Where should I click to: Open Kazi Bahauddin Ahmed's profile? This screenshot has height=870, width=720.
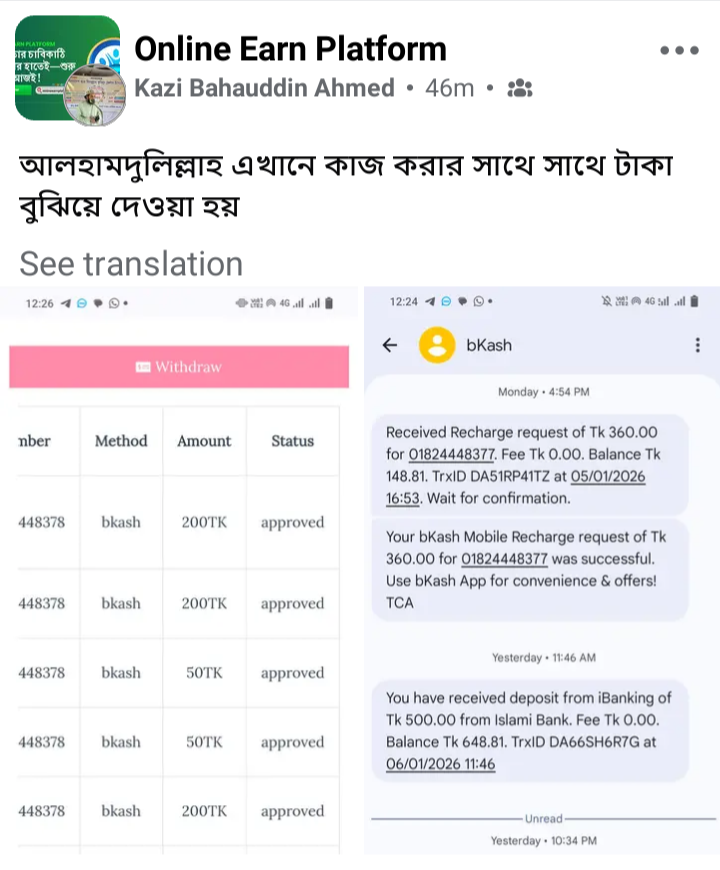(264, 88)
